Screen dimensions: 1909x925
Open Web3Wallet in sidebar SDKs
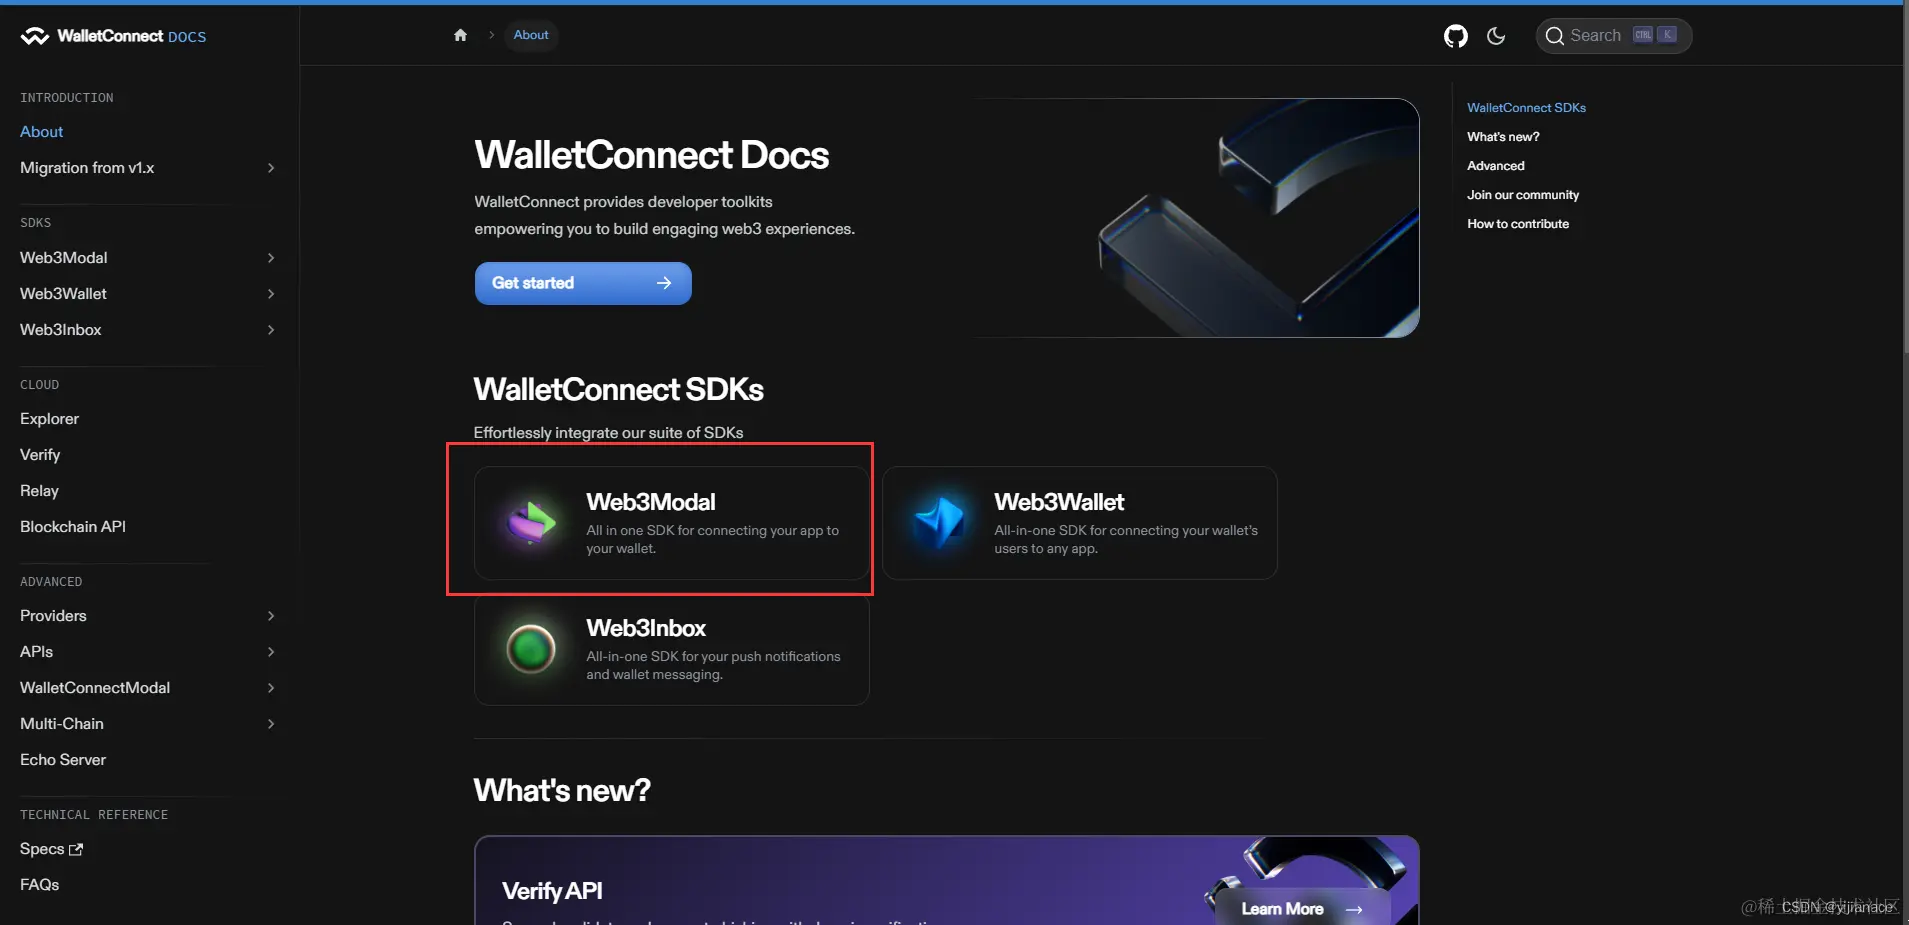[63, 294]
